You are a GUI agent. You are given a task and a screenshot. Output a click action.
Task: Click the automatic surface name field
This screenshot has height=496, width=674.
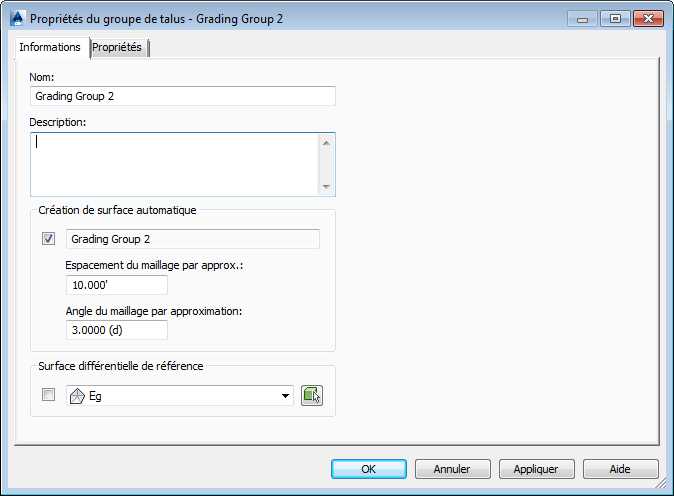[x=192, y=239]
